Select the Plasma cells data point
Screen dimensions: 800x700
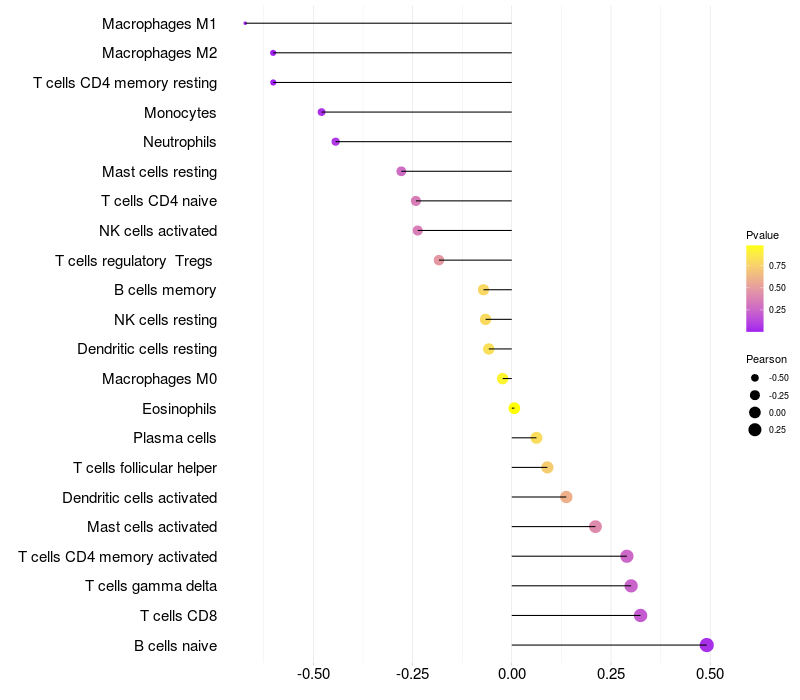coord(536,438)
